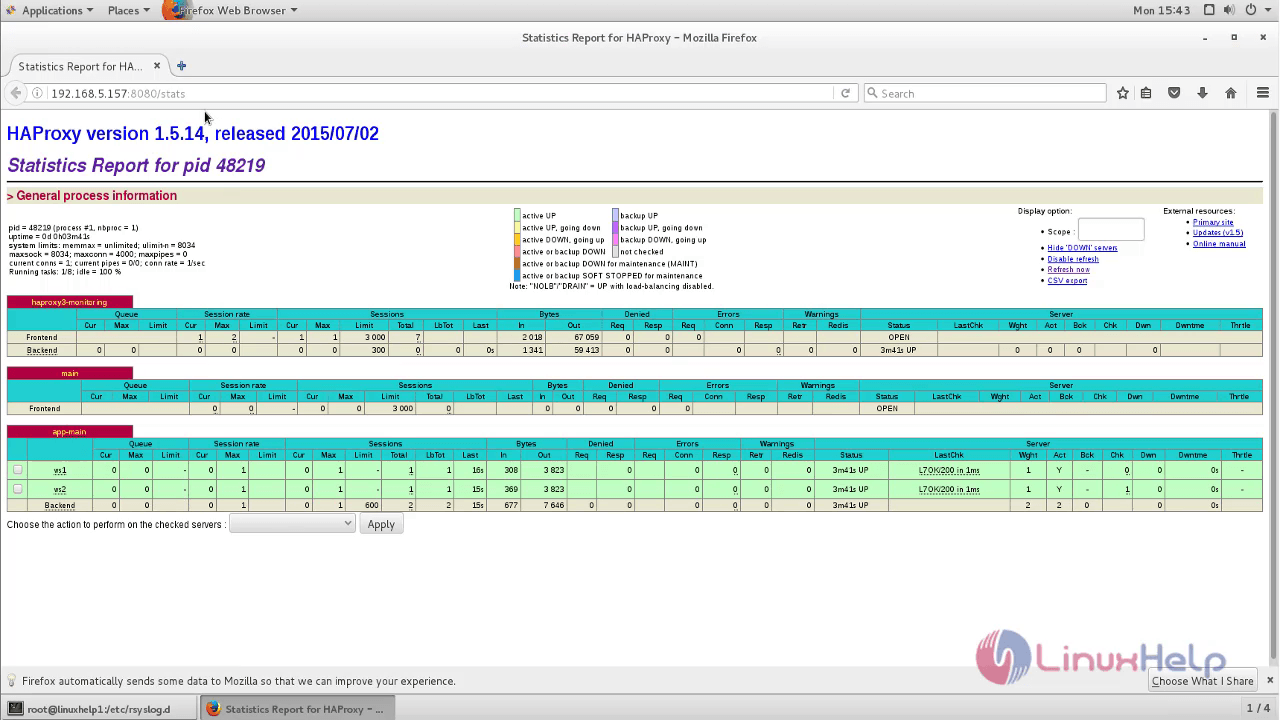Click the volume icon in the top panel
Image resolution: width=1280 pixels, height=720 pixels.
pos(1230,10)
